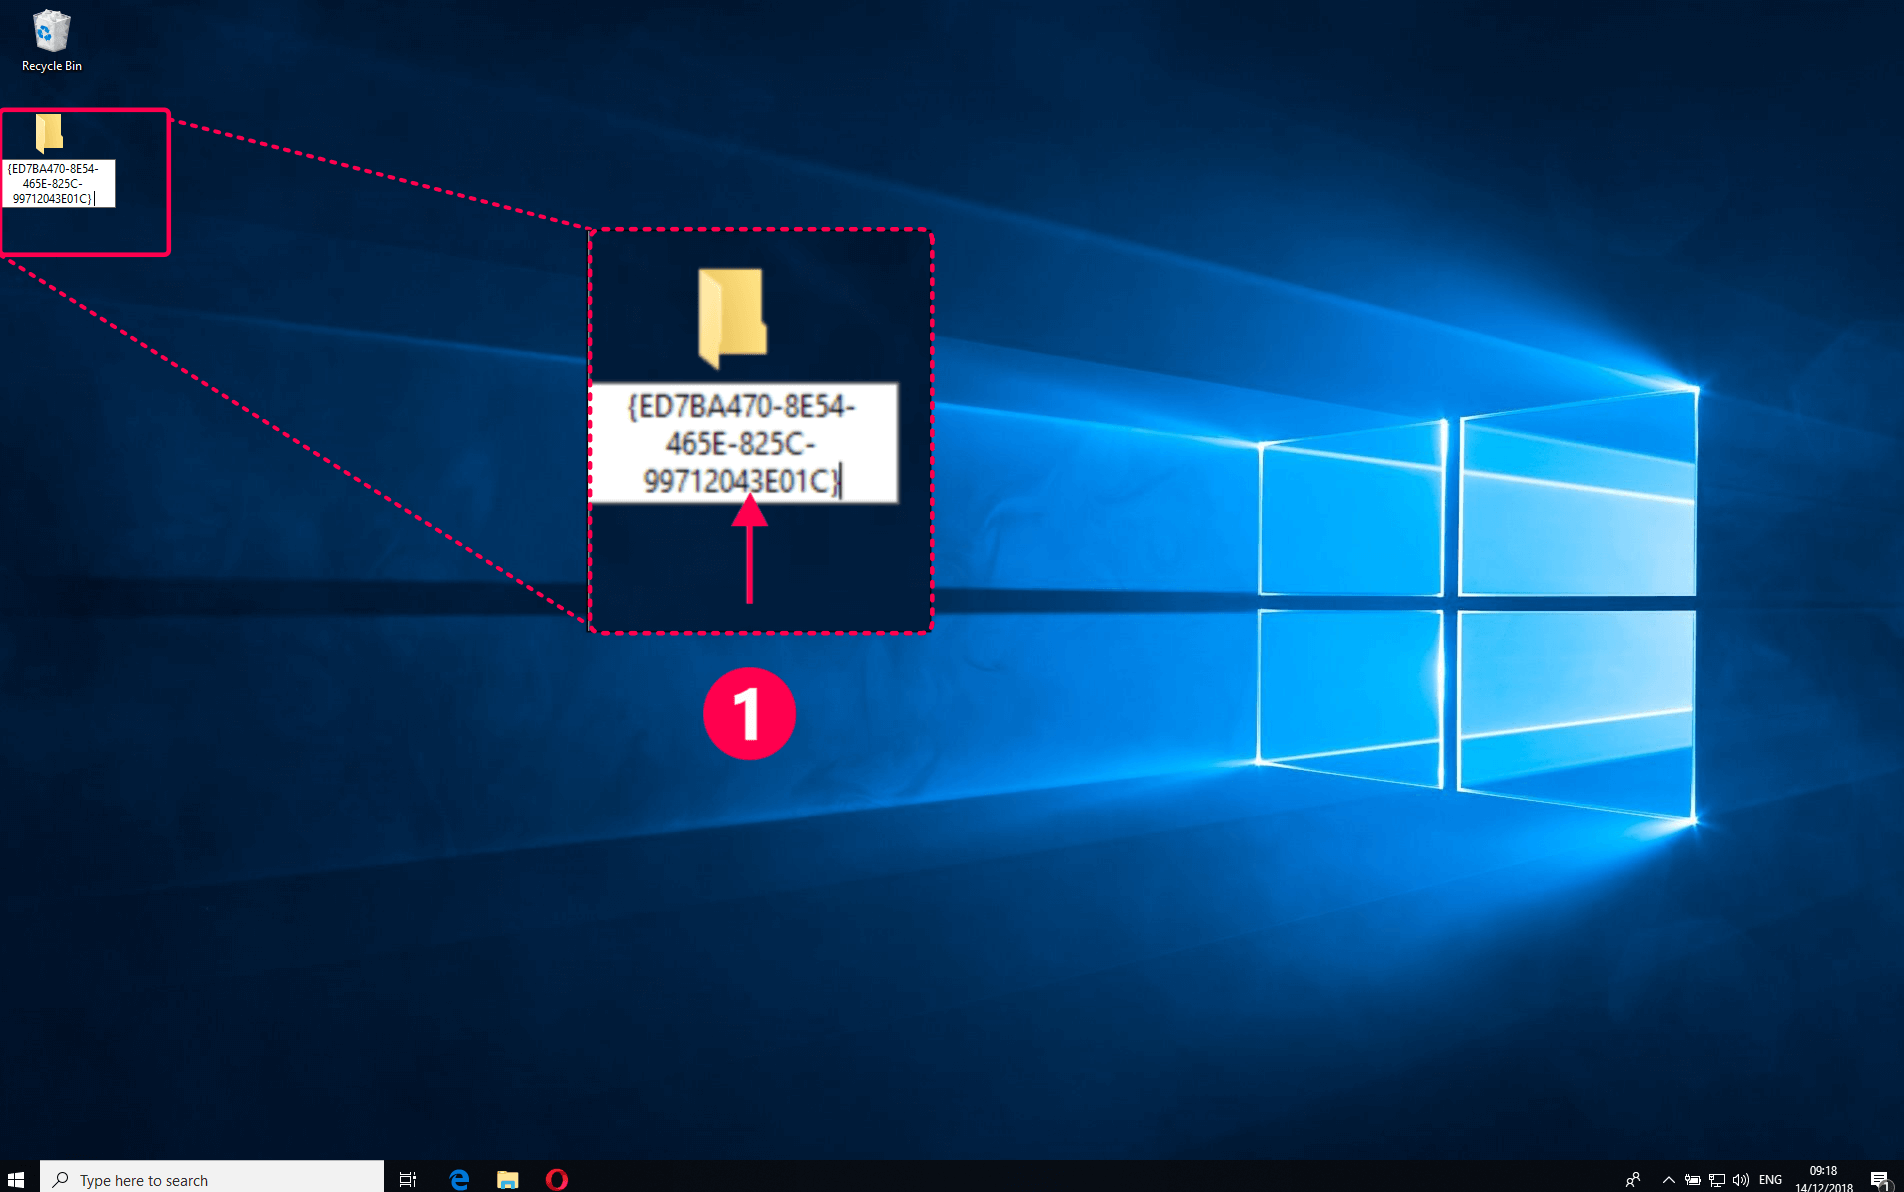Click inside the folder rename text box

(58, 184)
